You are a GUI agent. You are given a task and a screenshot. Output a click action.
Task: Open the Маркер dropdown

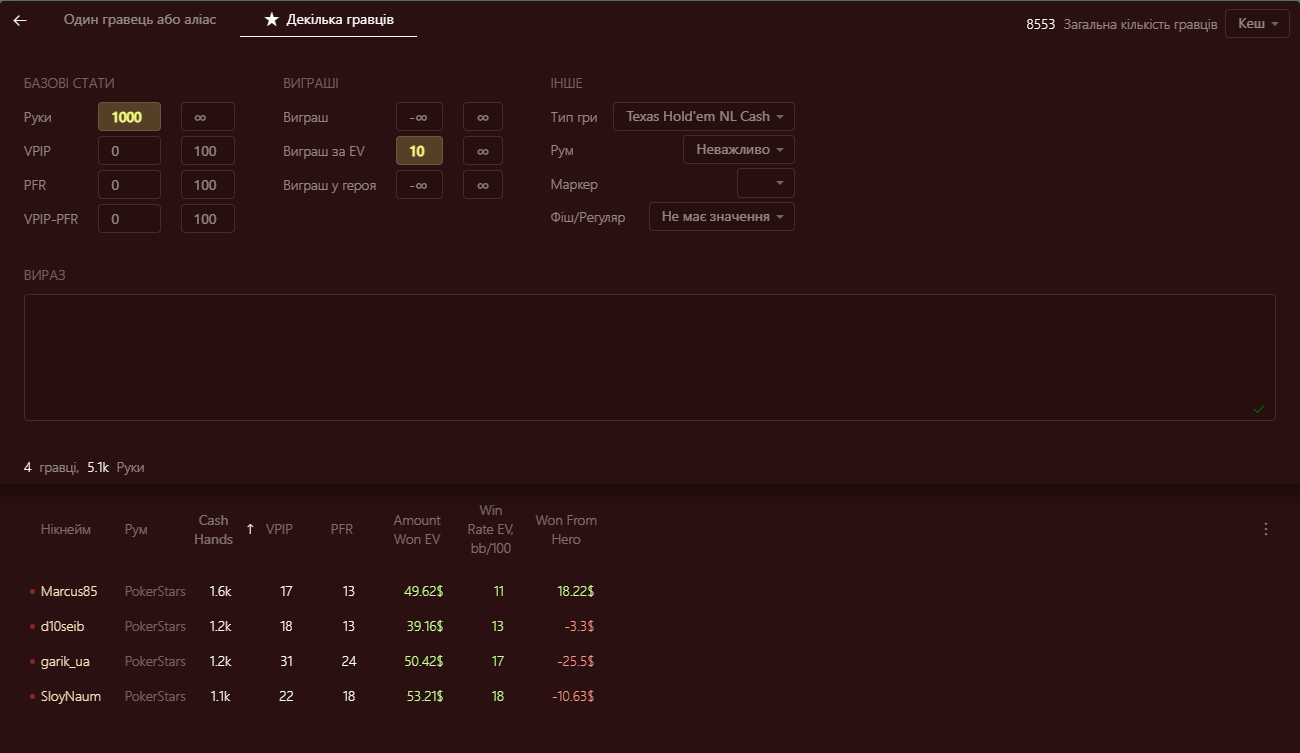pyautogui.click(x=766, y=183)
